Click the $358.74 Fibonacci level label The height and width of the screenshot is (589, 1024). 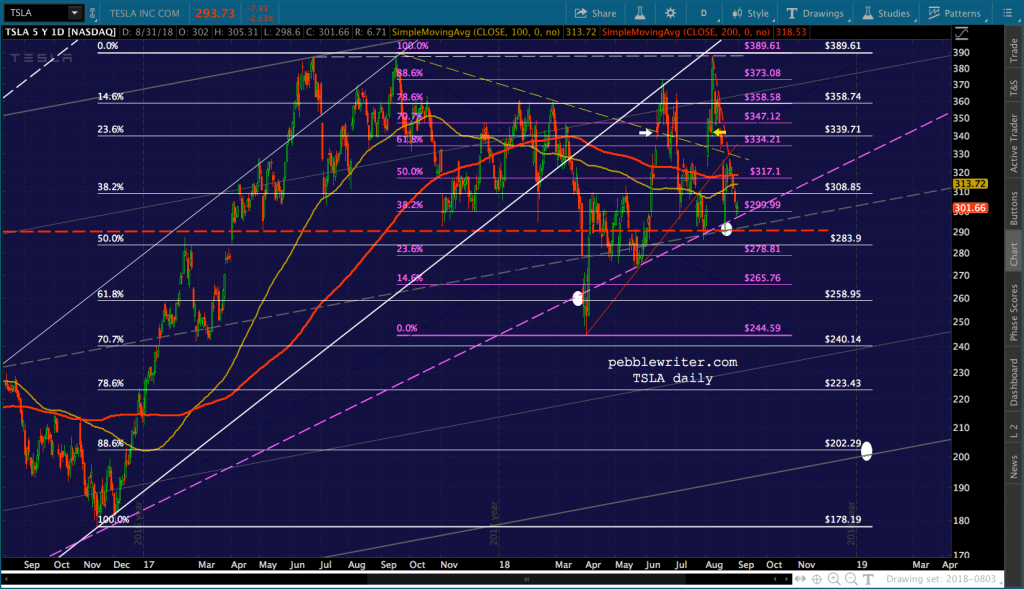(842, 96)
